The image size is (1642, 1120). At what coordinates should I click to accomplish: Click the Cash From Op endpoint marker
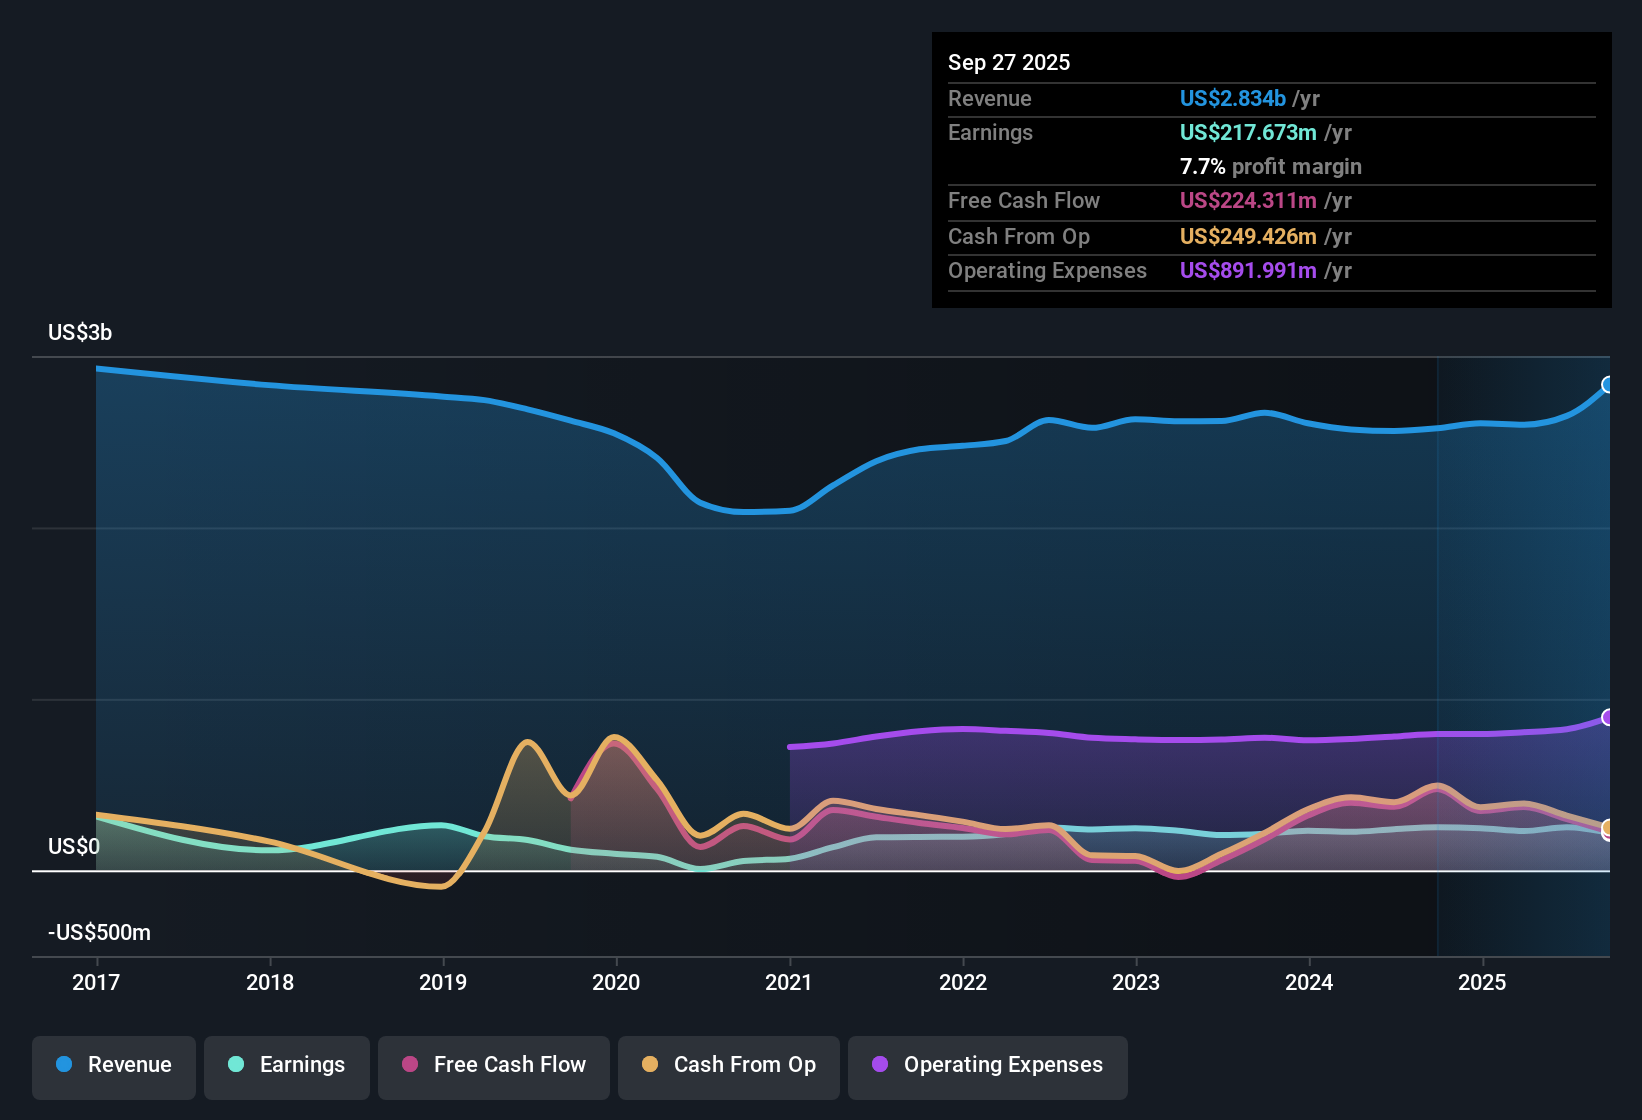point(1608,828)
